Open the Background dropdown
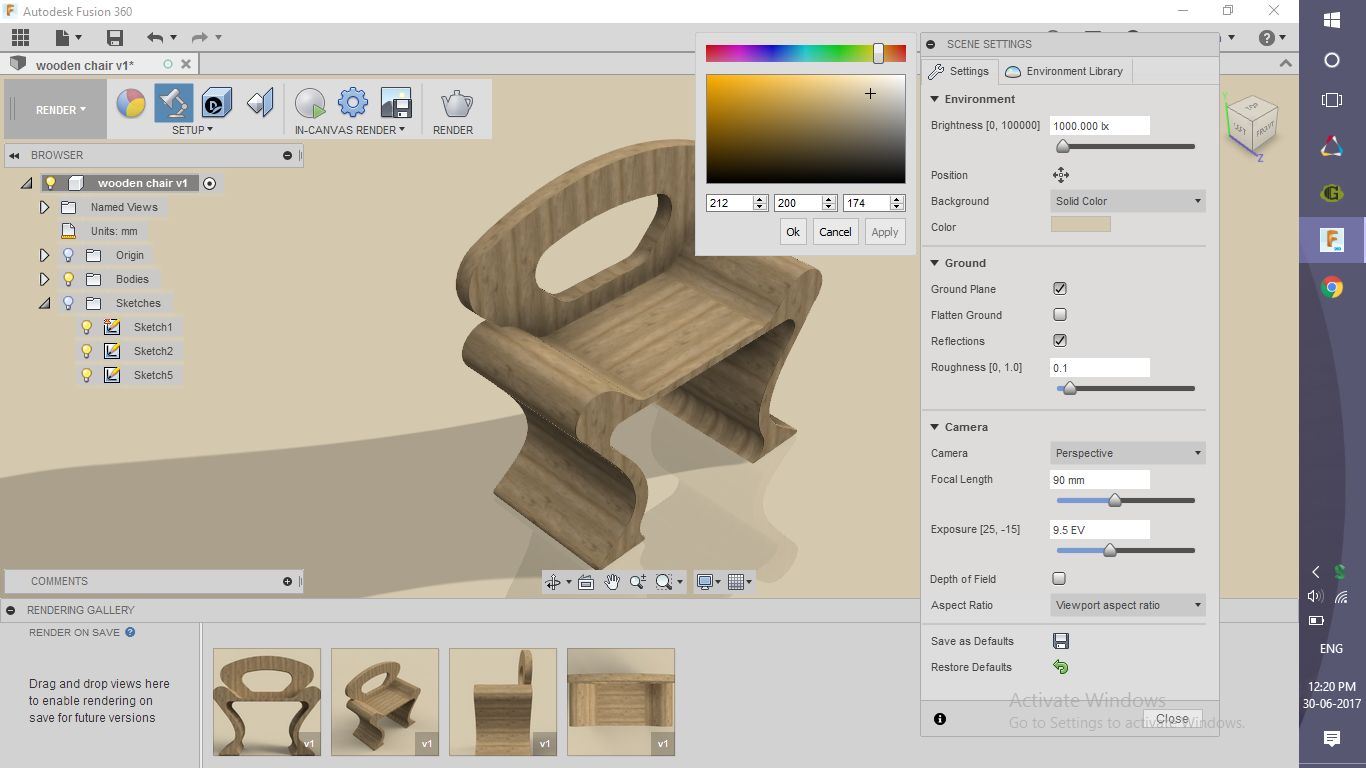1366x768 pixels. [1128, 201]
